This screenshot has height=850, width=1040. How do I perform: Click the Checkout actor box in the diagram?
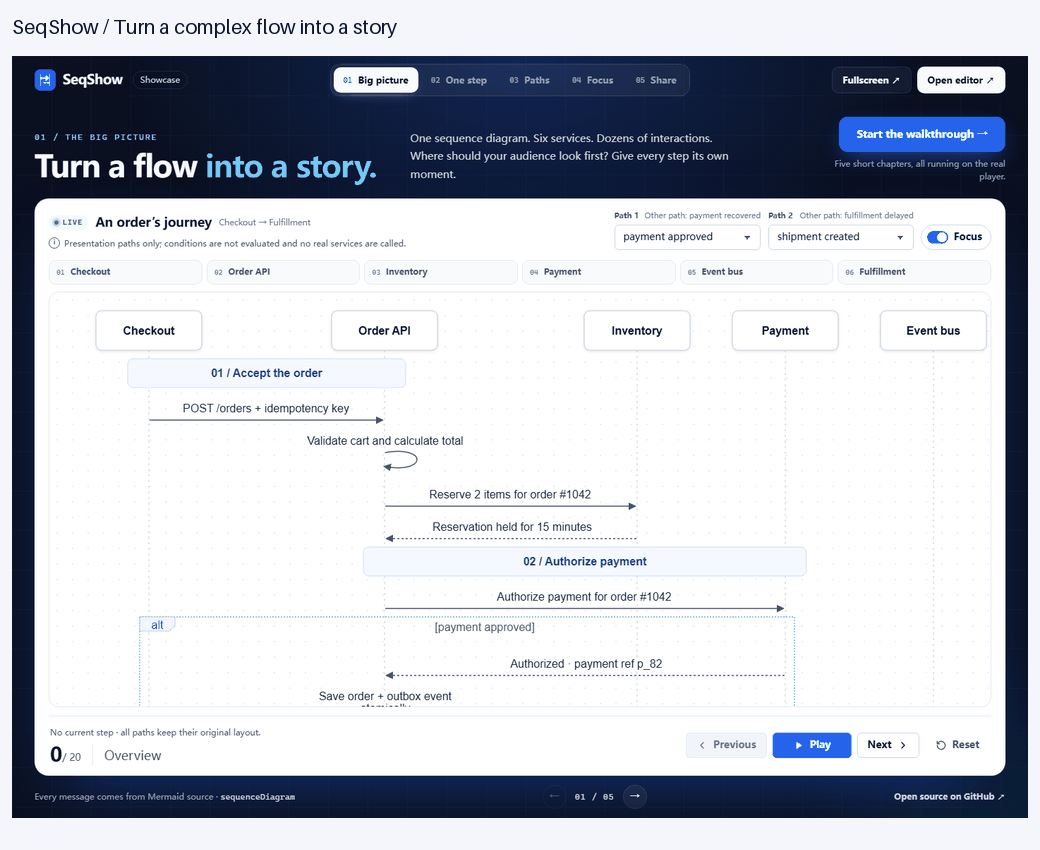pos(149,330)
